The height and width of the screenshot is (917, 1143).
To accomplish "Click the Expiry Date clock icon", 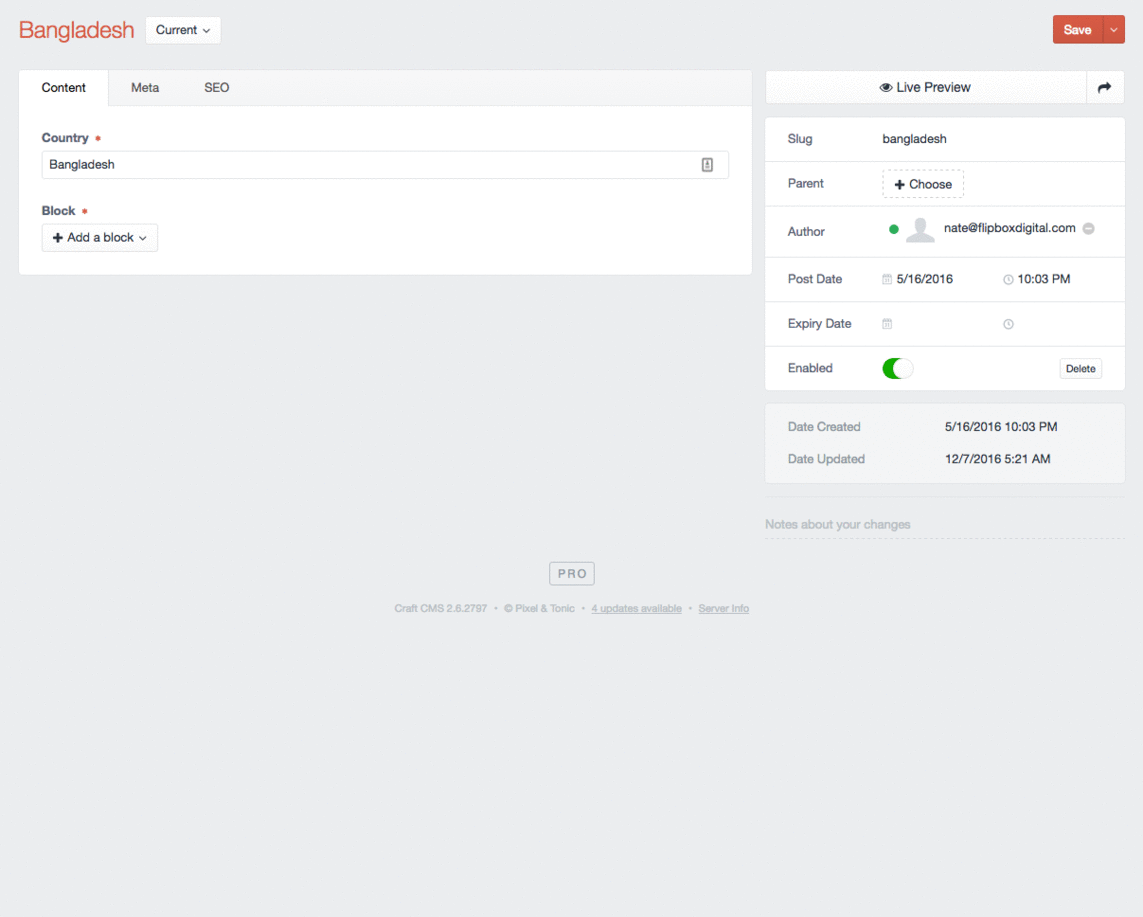I will coord(1008,324).
